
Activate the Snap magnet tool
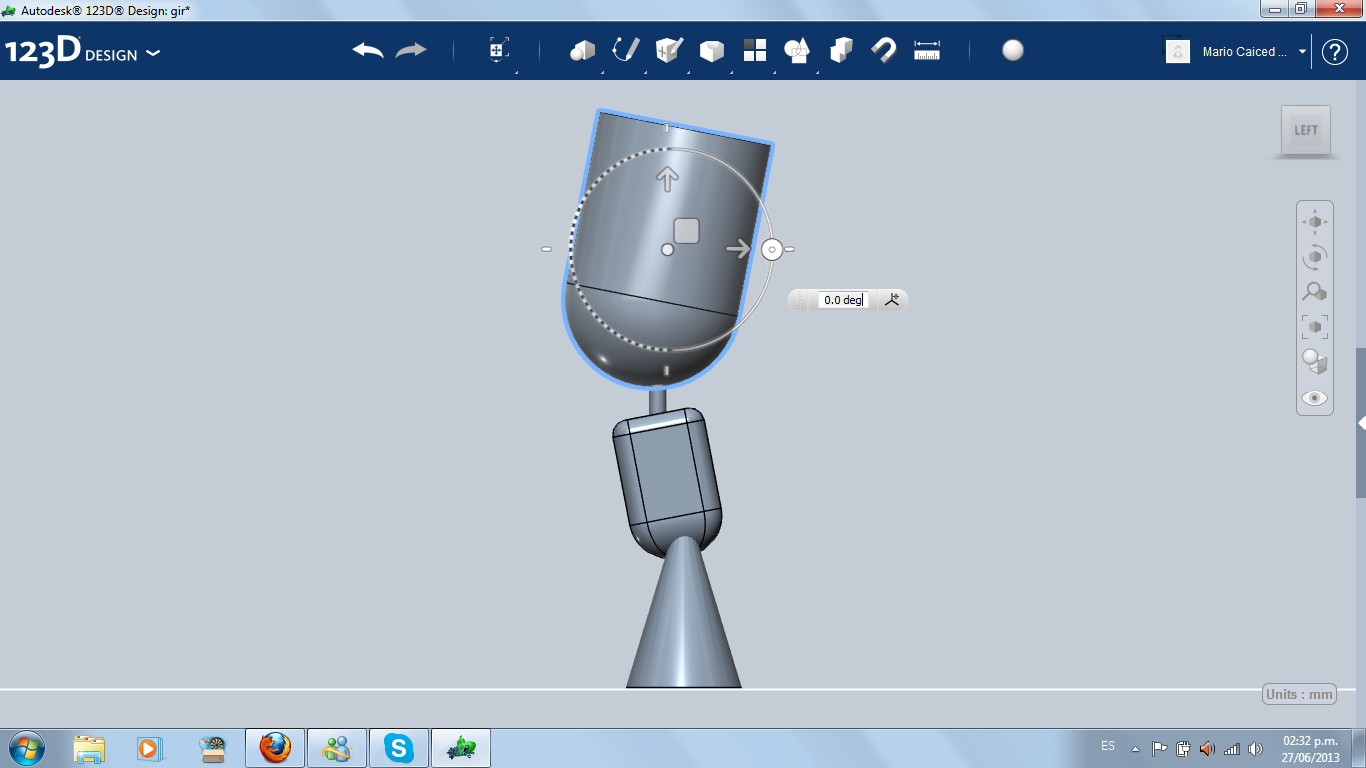coord(884,50)
